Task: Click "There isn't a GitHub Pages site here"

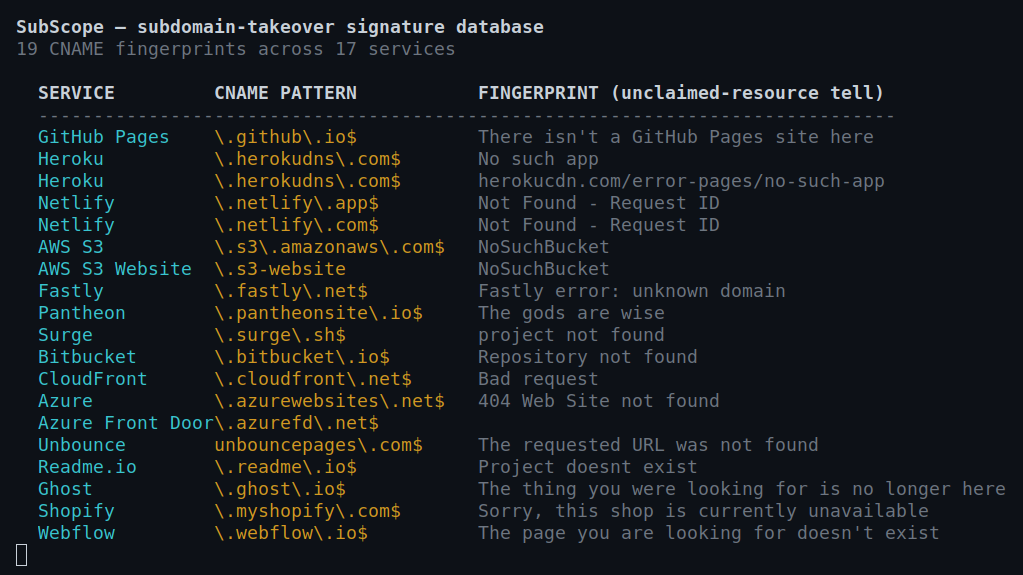Action: point(675,137)
